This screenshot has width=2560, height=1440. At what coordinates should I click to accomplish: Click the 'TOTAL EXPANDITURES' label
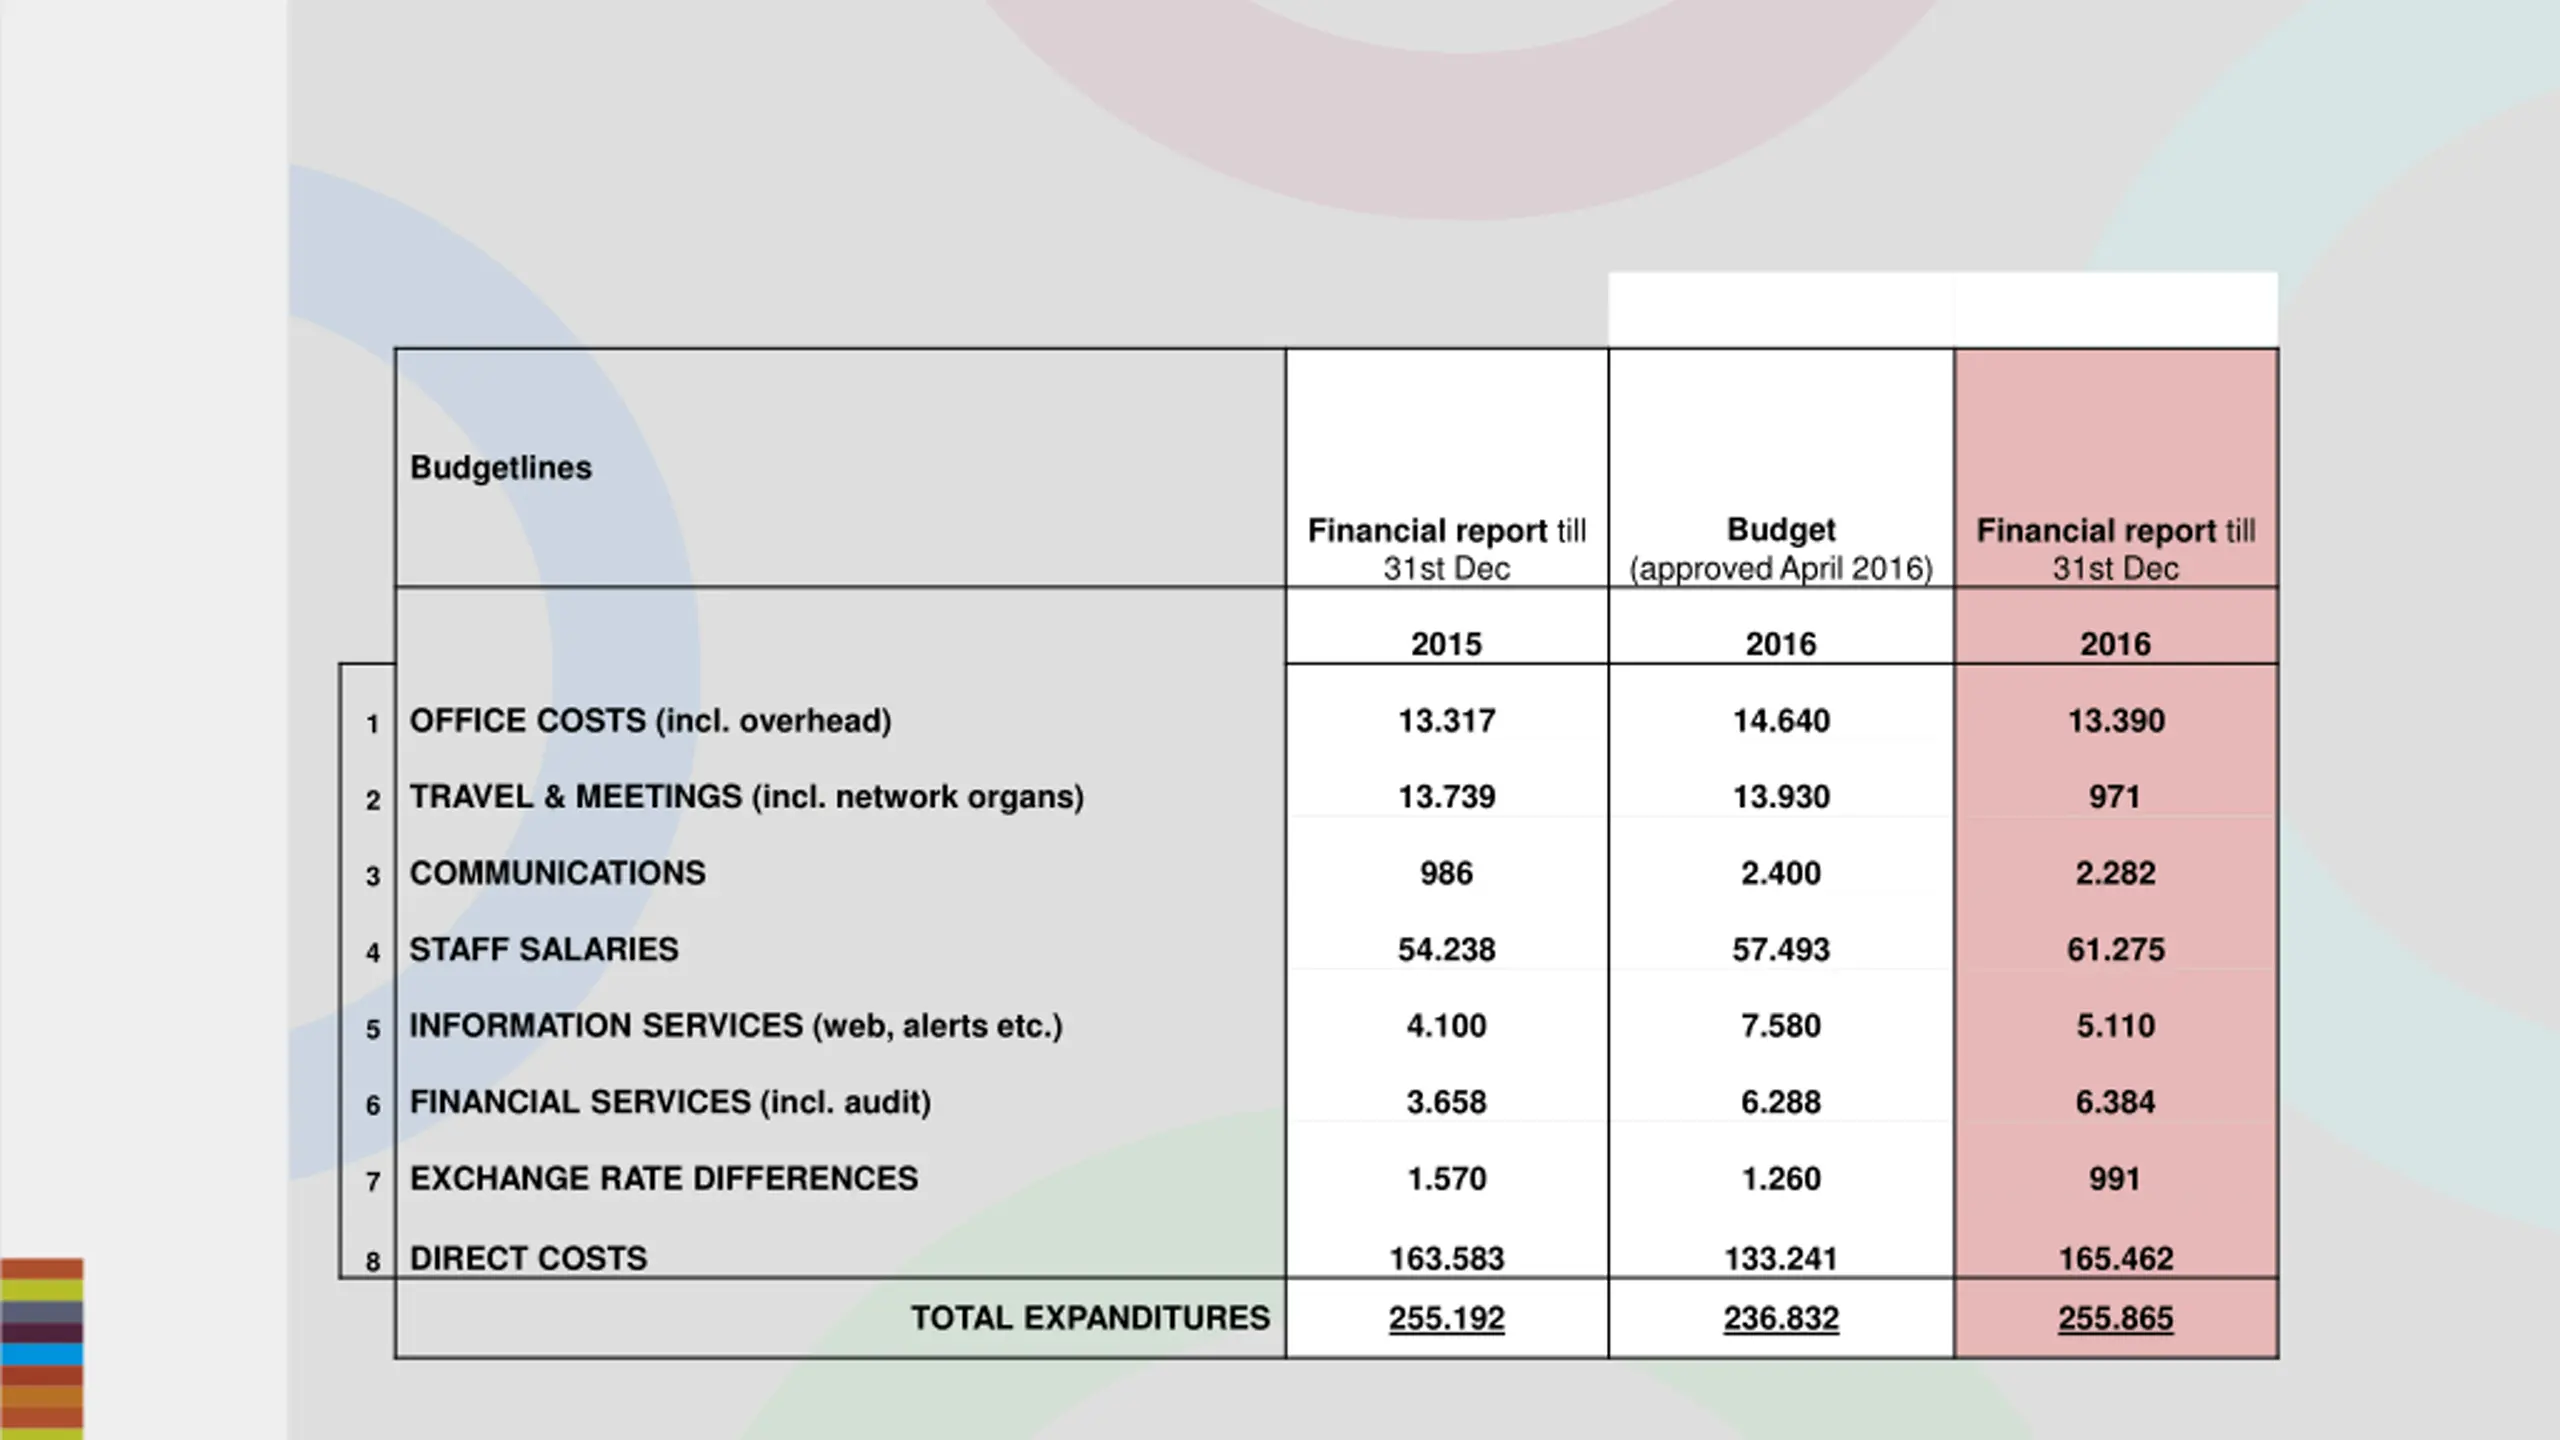pos(1090,1318)
